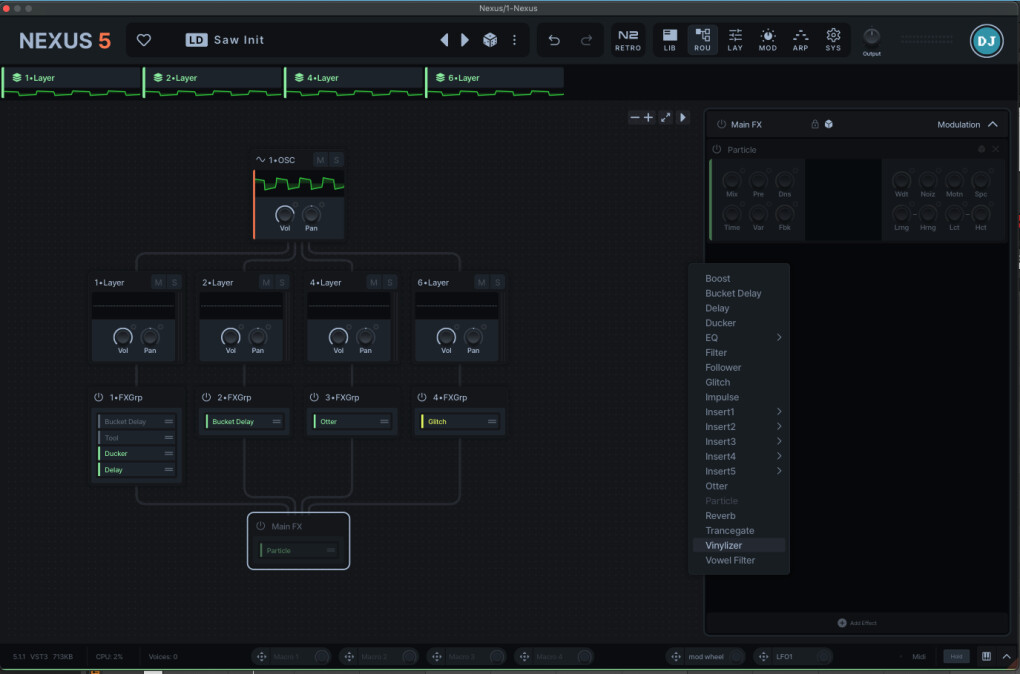This screenshot has width=1020, height=674.
Task: Click the Add Effect button
Action: (856, 623)
